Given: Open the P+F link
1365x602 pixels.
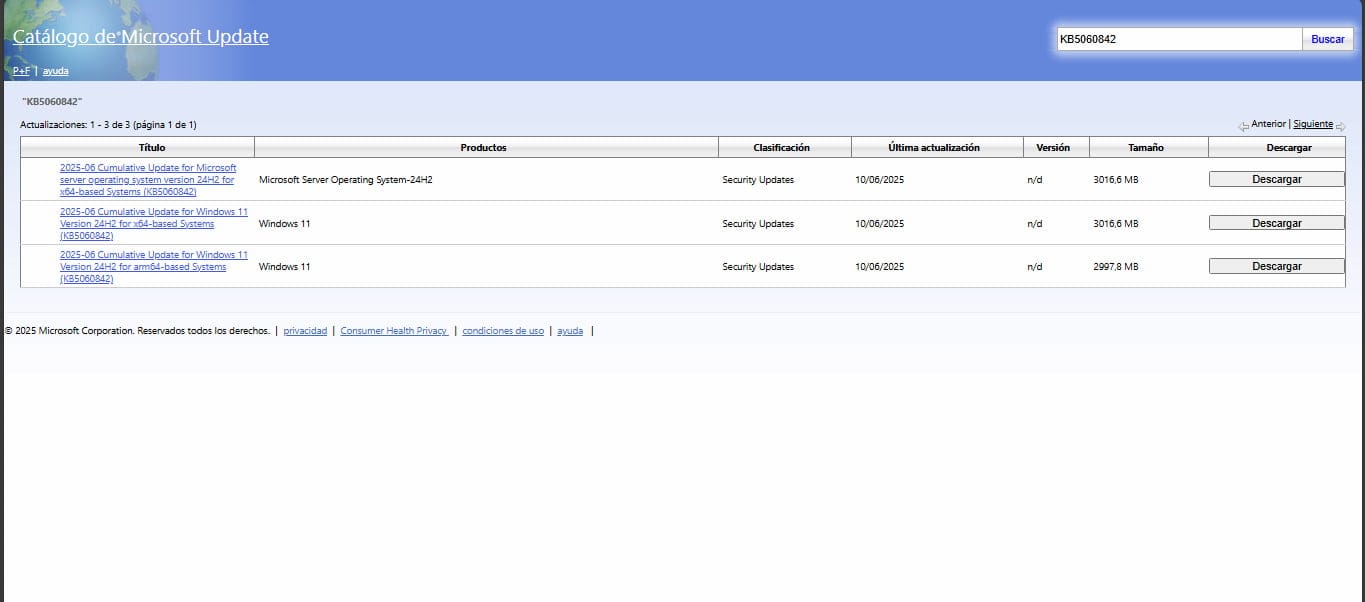Looking at the screenshot, I should (x=21, y=71).
